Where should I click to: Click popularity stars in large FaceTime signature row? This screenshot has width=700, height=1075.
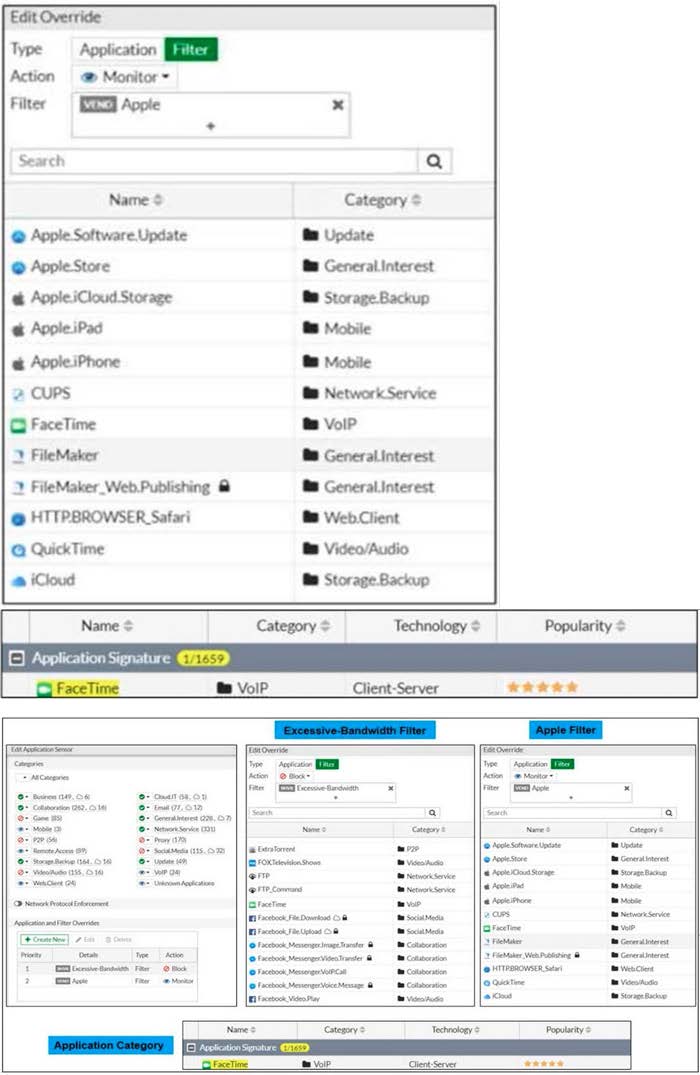coord(542,687)
